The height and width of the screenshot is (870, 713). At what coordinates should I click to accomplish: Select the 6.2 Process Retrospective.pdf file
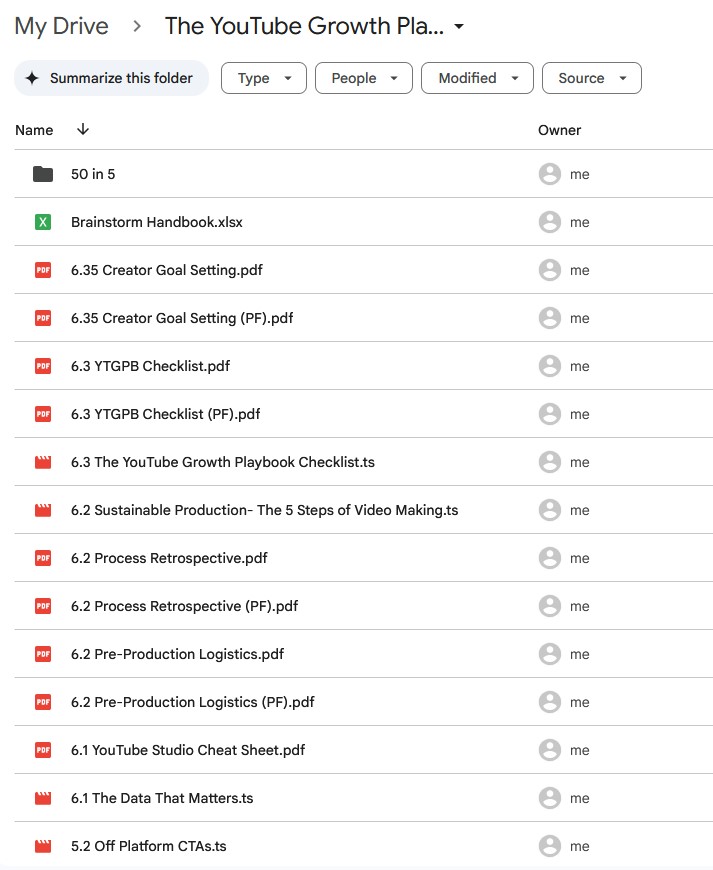(x=168, y=558)
